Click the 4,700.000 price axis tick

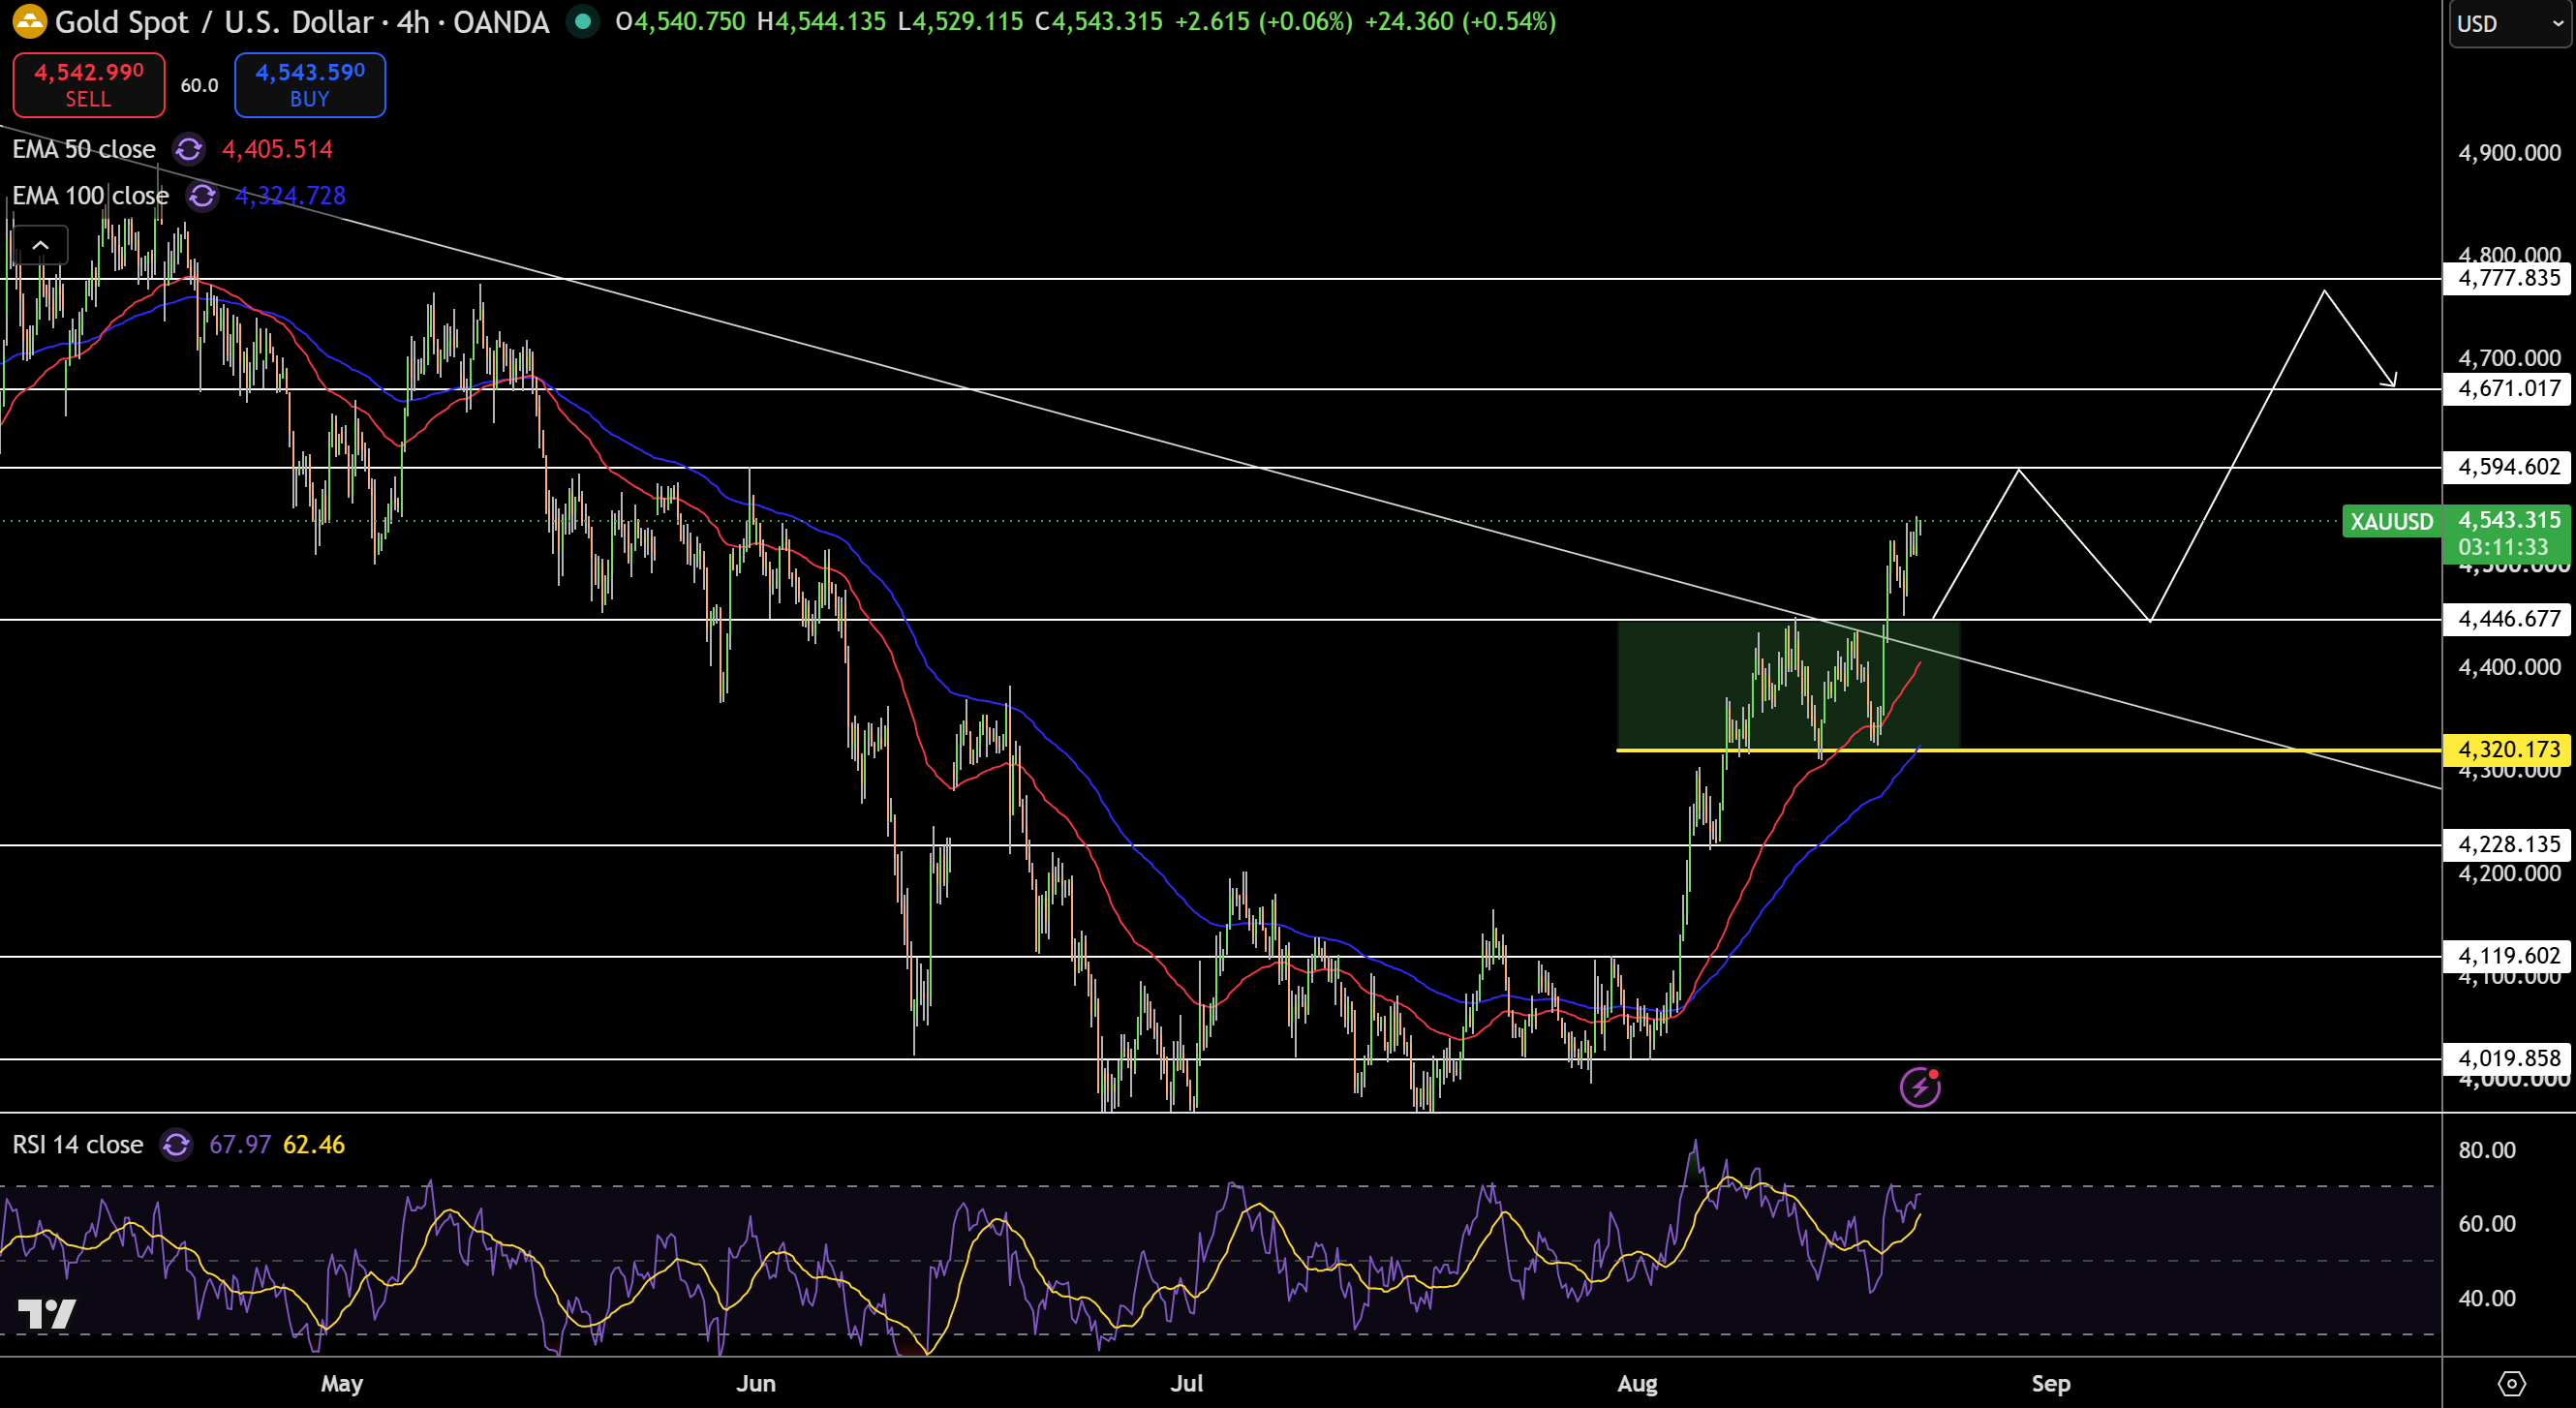[x=2509, y=358]
